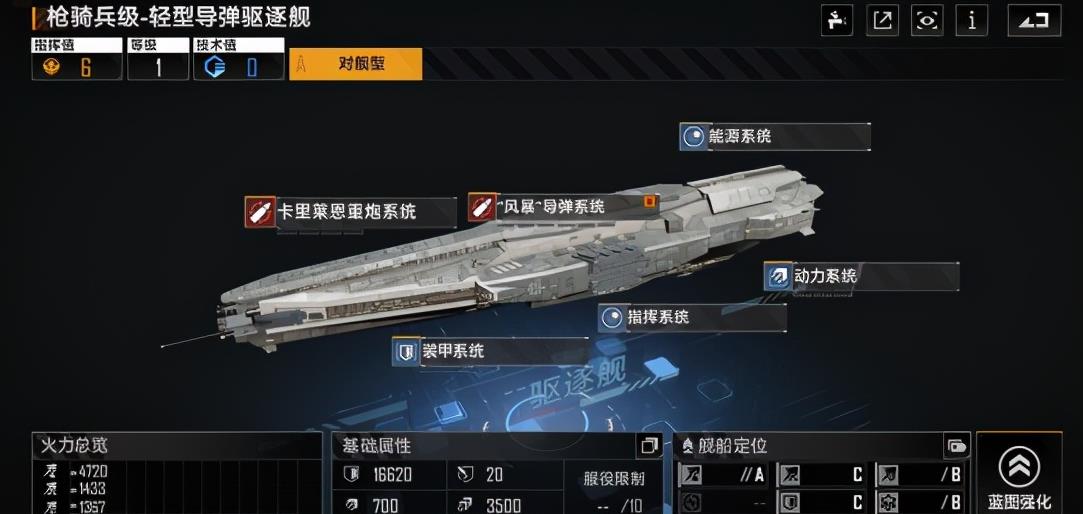Expand the 基础属性 panel with copy icon

click(649, 446)
